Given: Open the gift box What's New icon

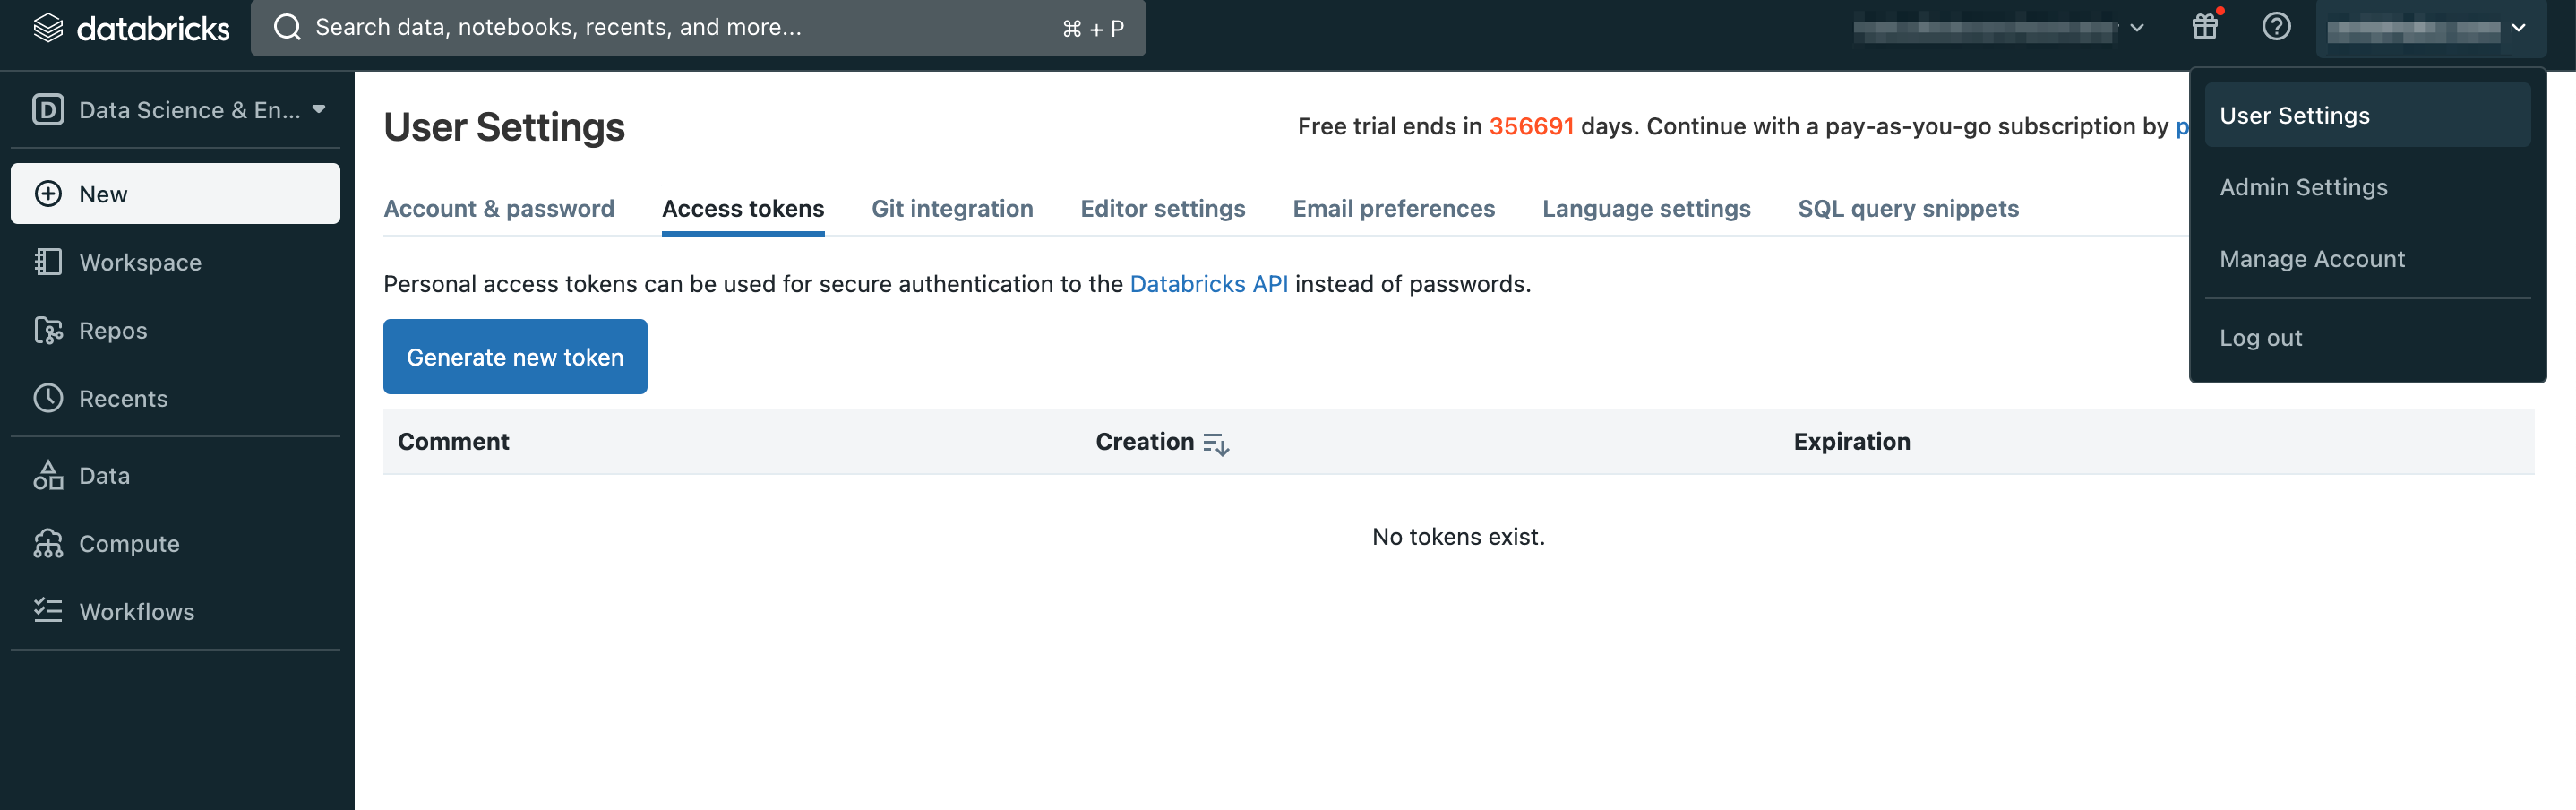Looking at the screenshot, I should (2204, 27).
